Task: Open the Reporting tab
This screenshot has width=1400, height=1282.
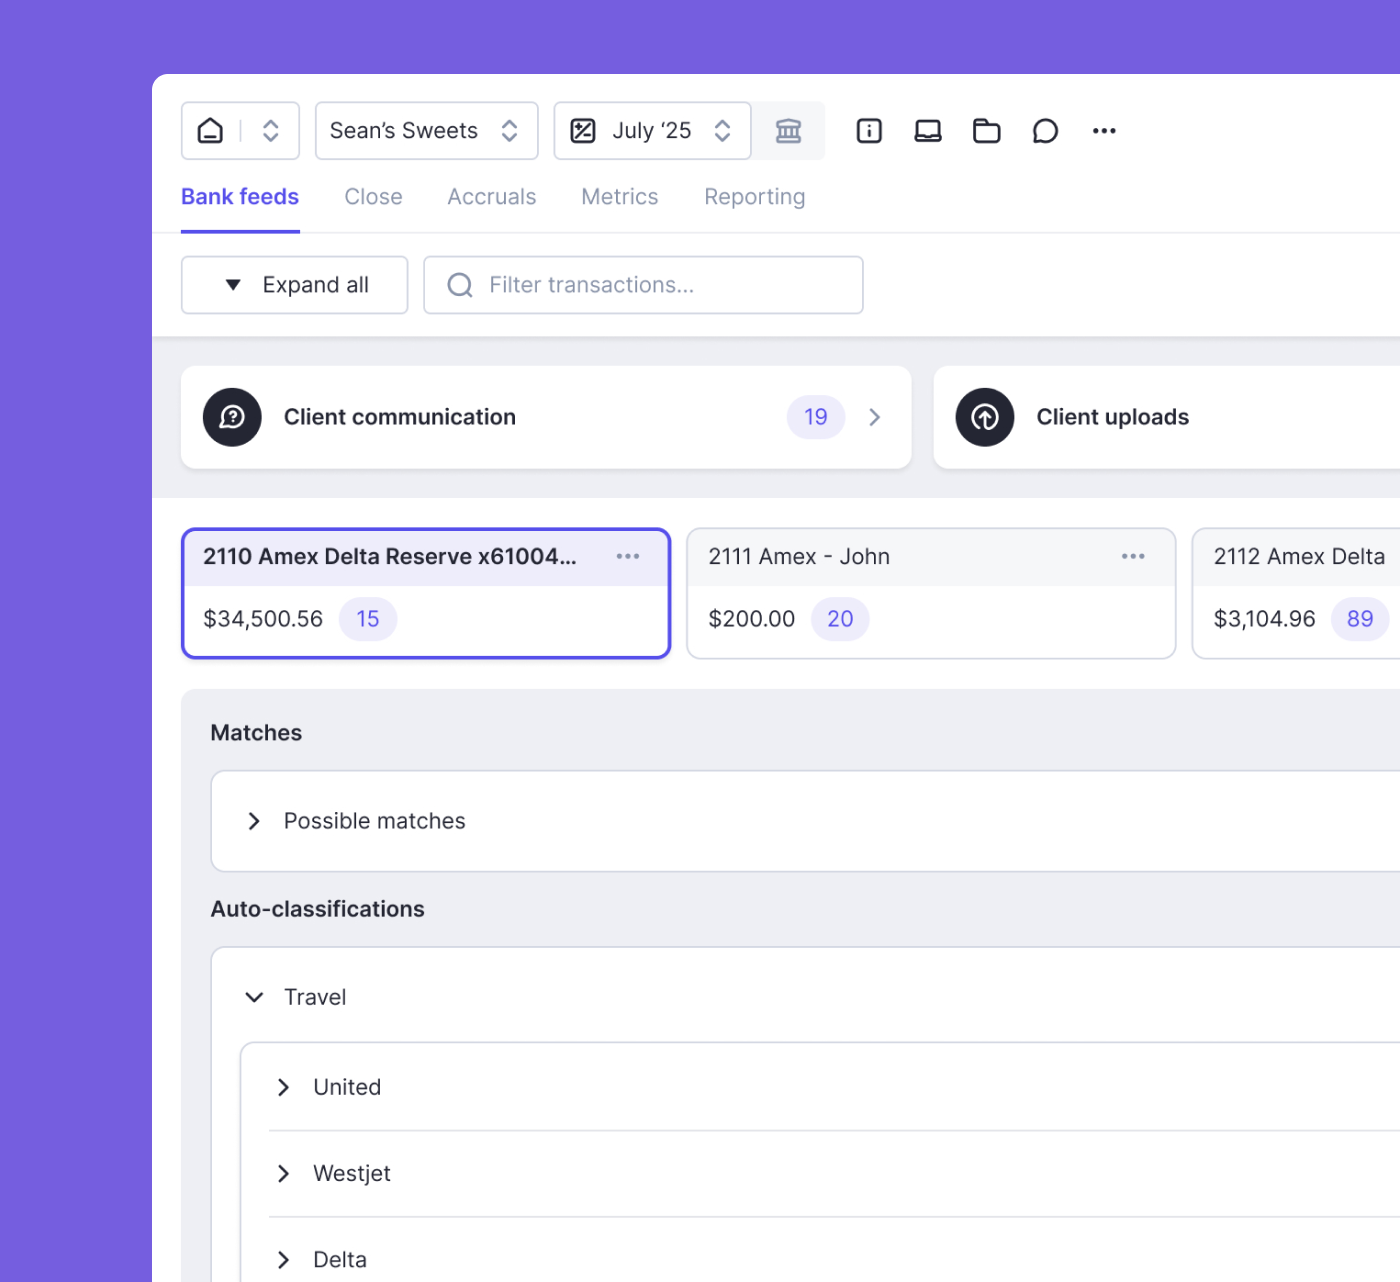Action: point(755,197)
